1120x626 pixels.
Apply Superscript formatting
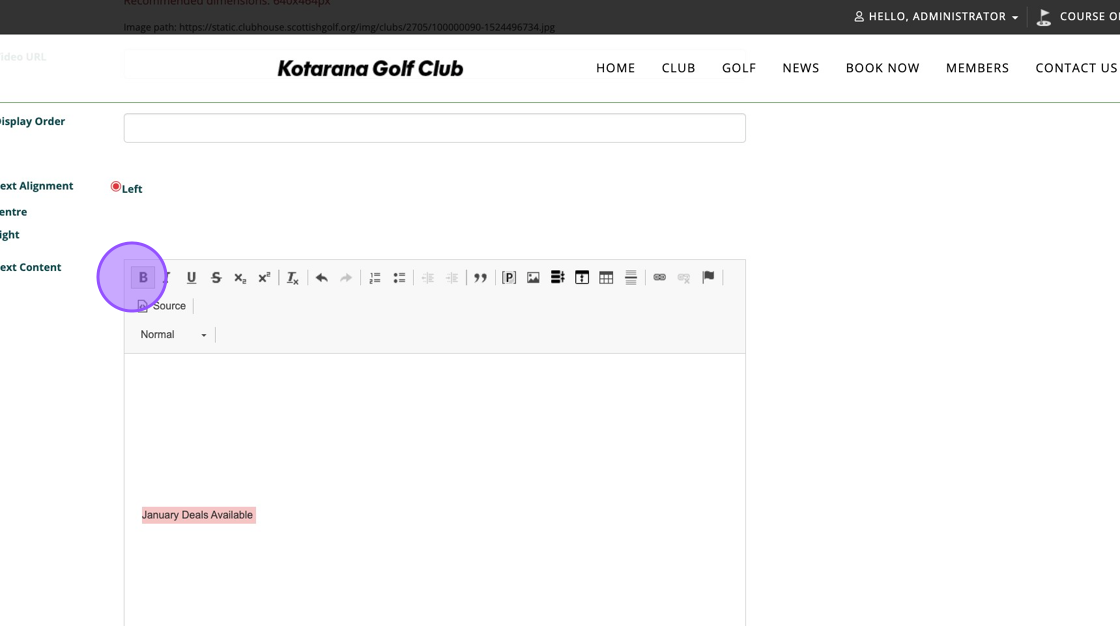264,277
